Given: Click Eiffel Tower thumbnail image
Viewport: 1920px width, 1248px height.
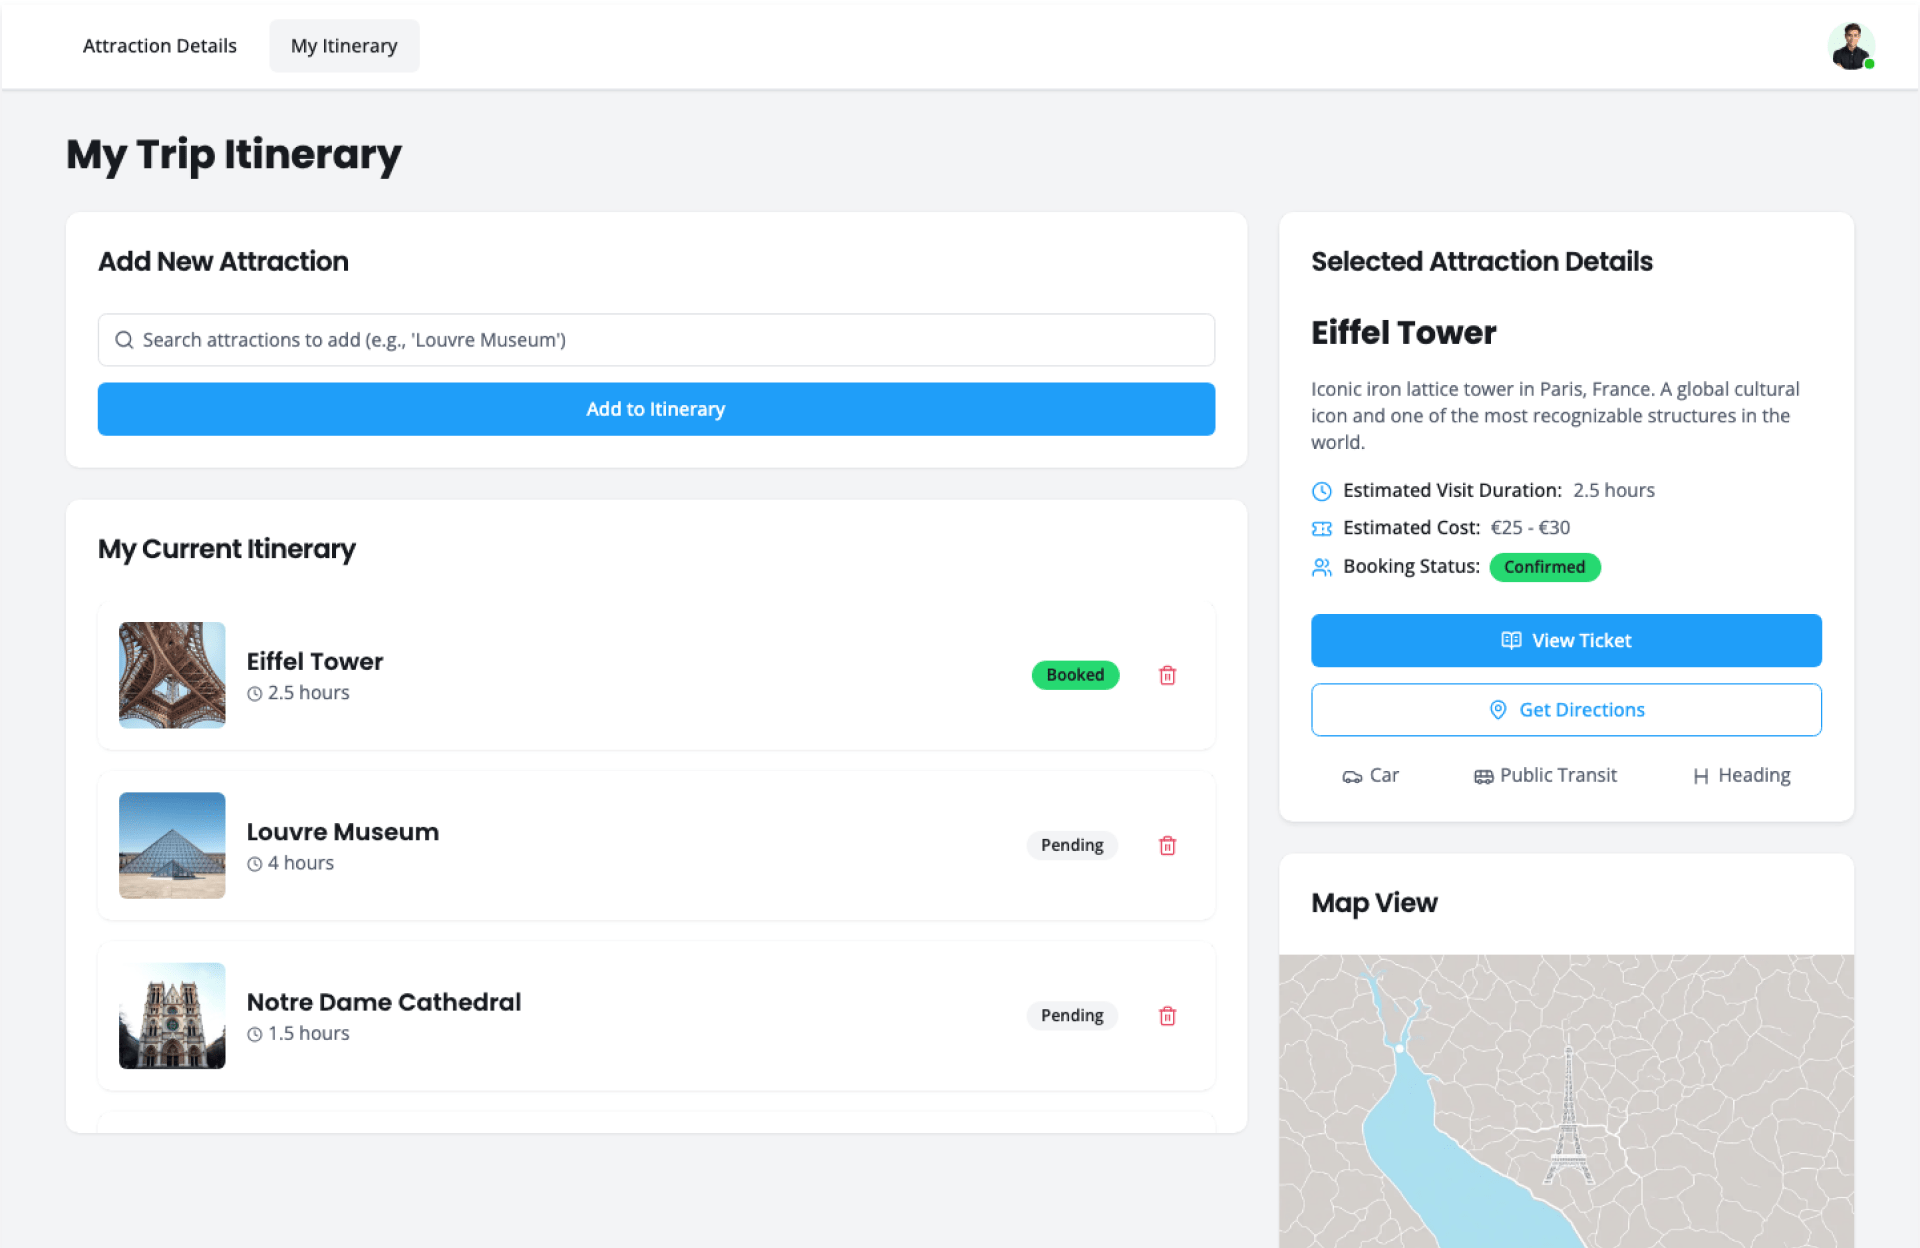Looking at the screenshot, I should click(x=172, y=675).
